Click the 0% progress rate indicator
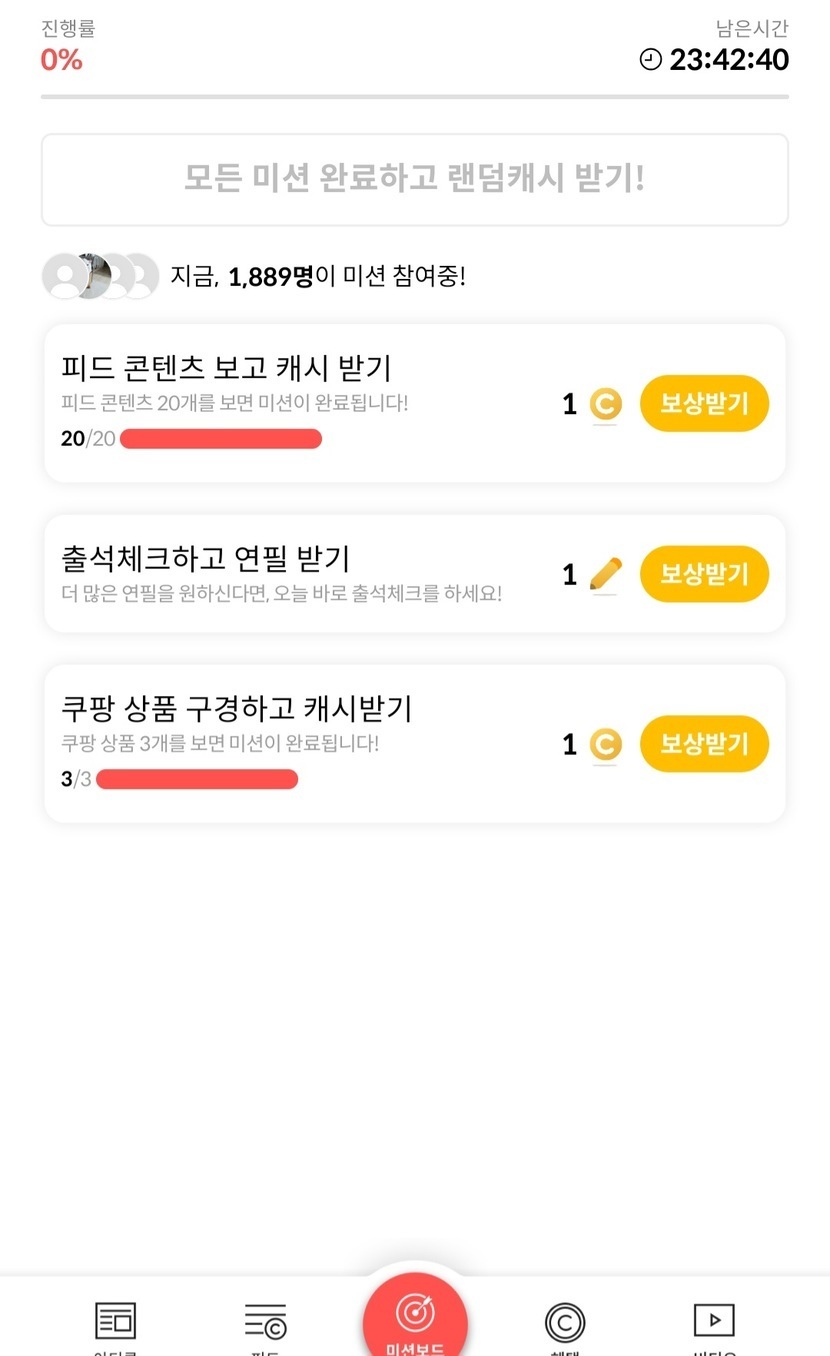This screenshot has height=1356, width=830. (x=62, y=60)
